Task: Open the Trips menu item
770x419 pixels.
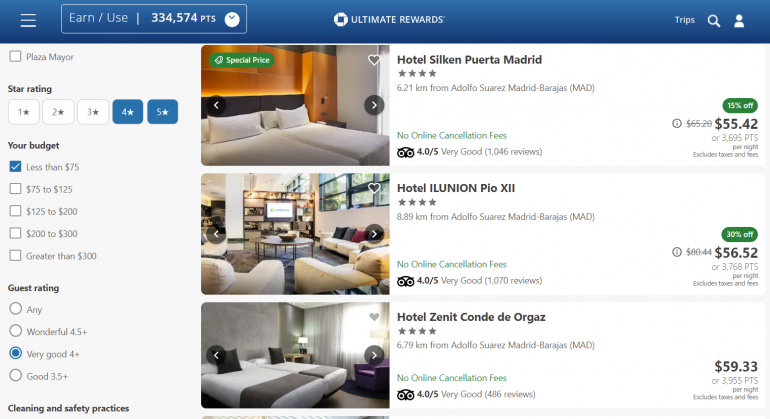Action: (x=685, y=20)
